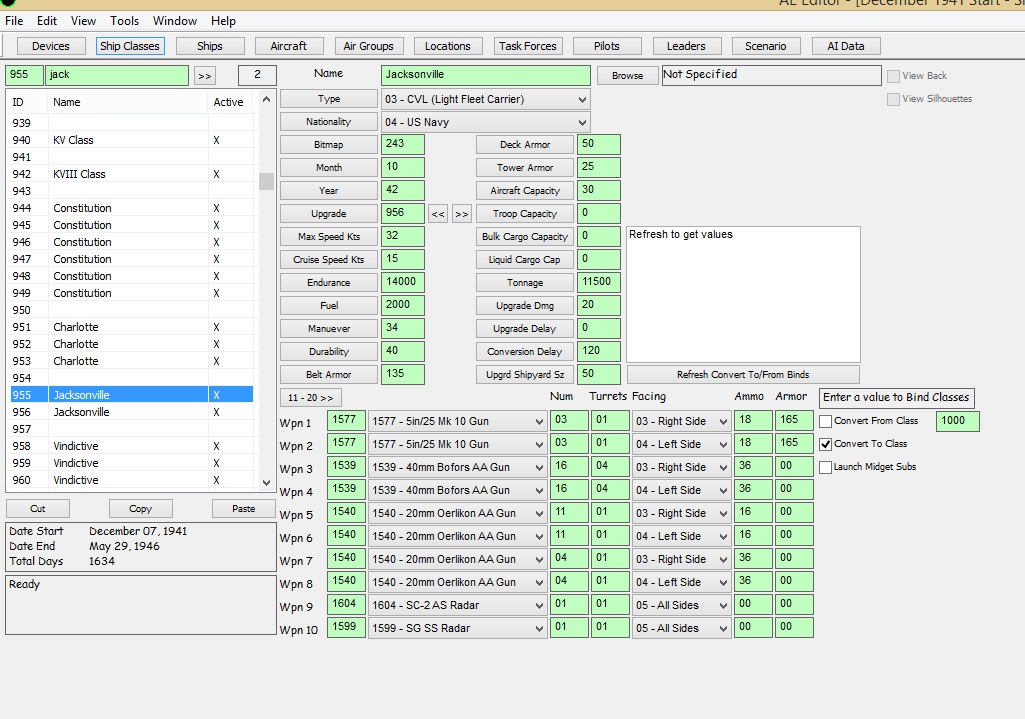The image size is (1025, 719).
Task: Select Constitution row 944
Action: click(131, 208)
